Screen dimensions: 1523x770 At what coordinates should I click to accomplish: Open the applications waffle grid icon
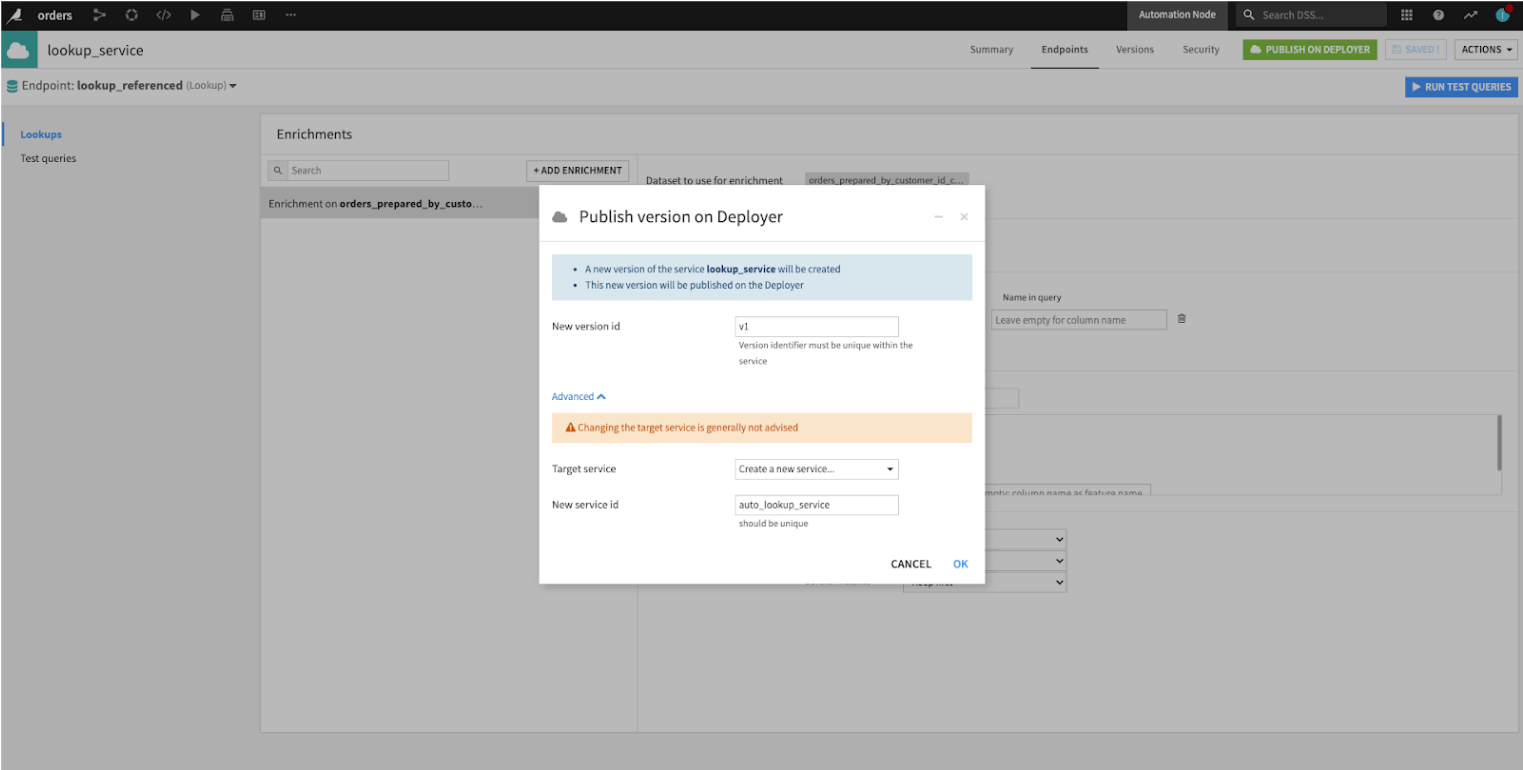(1406, 15)
